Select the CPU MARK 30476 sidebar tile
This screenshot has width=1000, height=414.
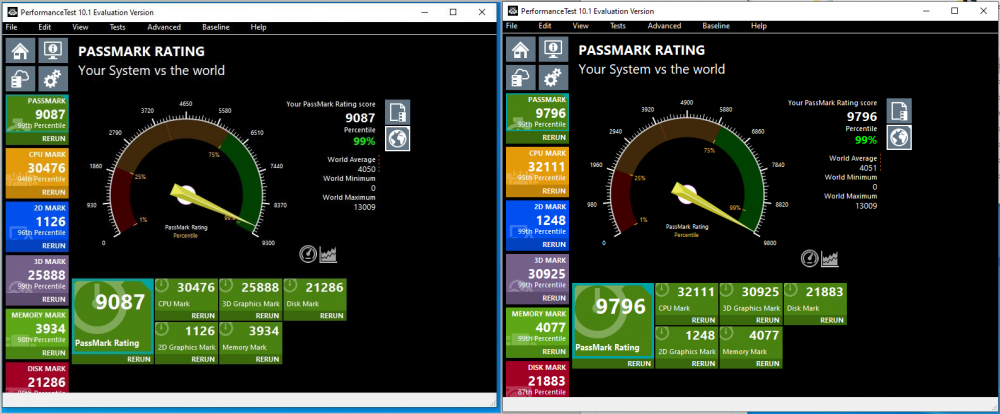click(37, 173)
